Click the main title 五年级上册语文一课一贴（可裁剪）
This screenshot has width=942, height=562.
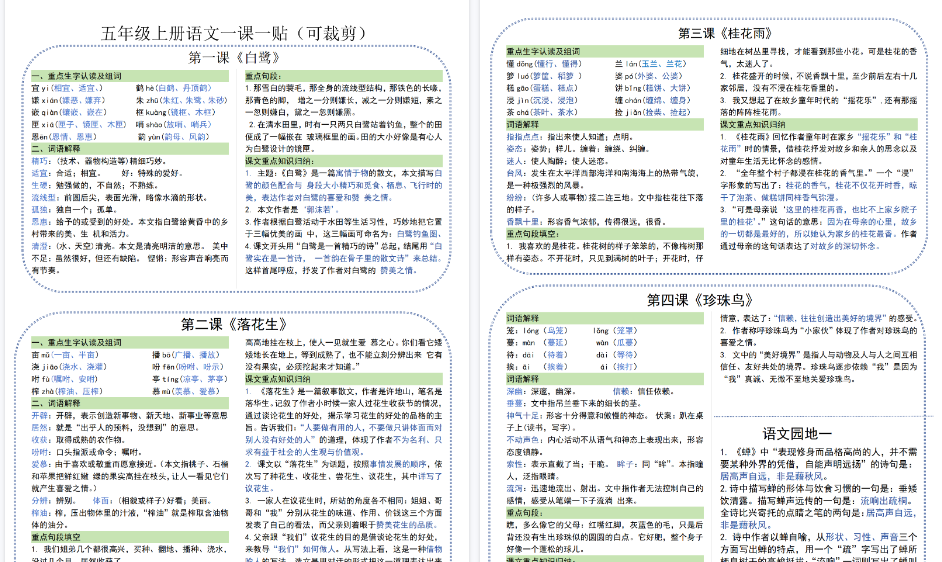pos(233,33)
